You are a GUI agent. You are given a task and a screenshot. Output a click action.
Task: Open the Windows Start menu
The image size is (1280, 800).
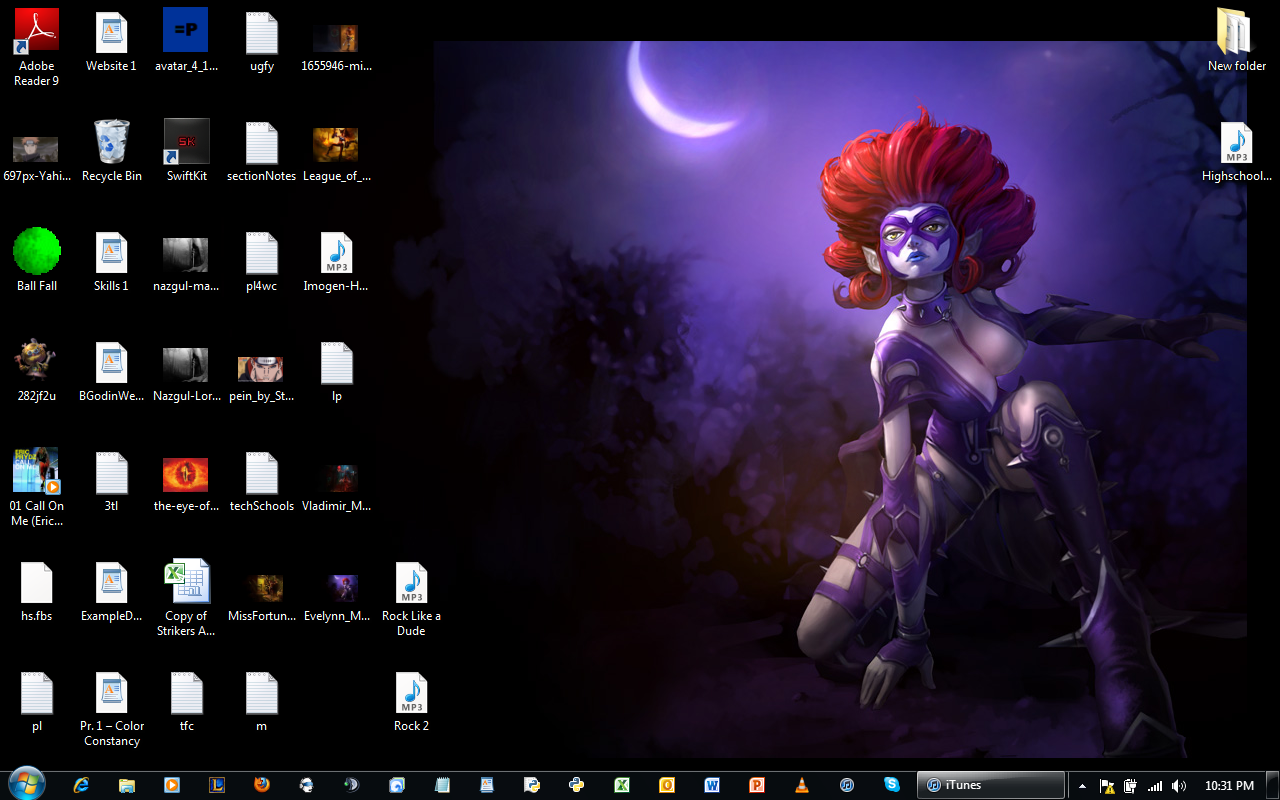pos(26,784)
